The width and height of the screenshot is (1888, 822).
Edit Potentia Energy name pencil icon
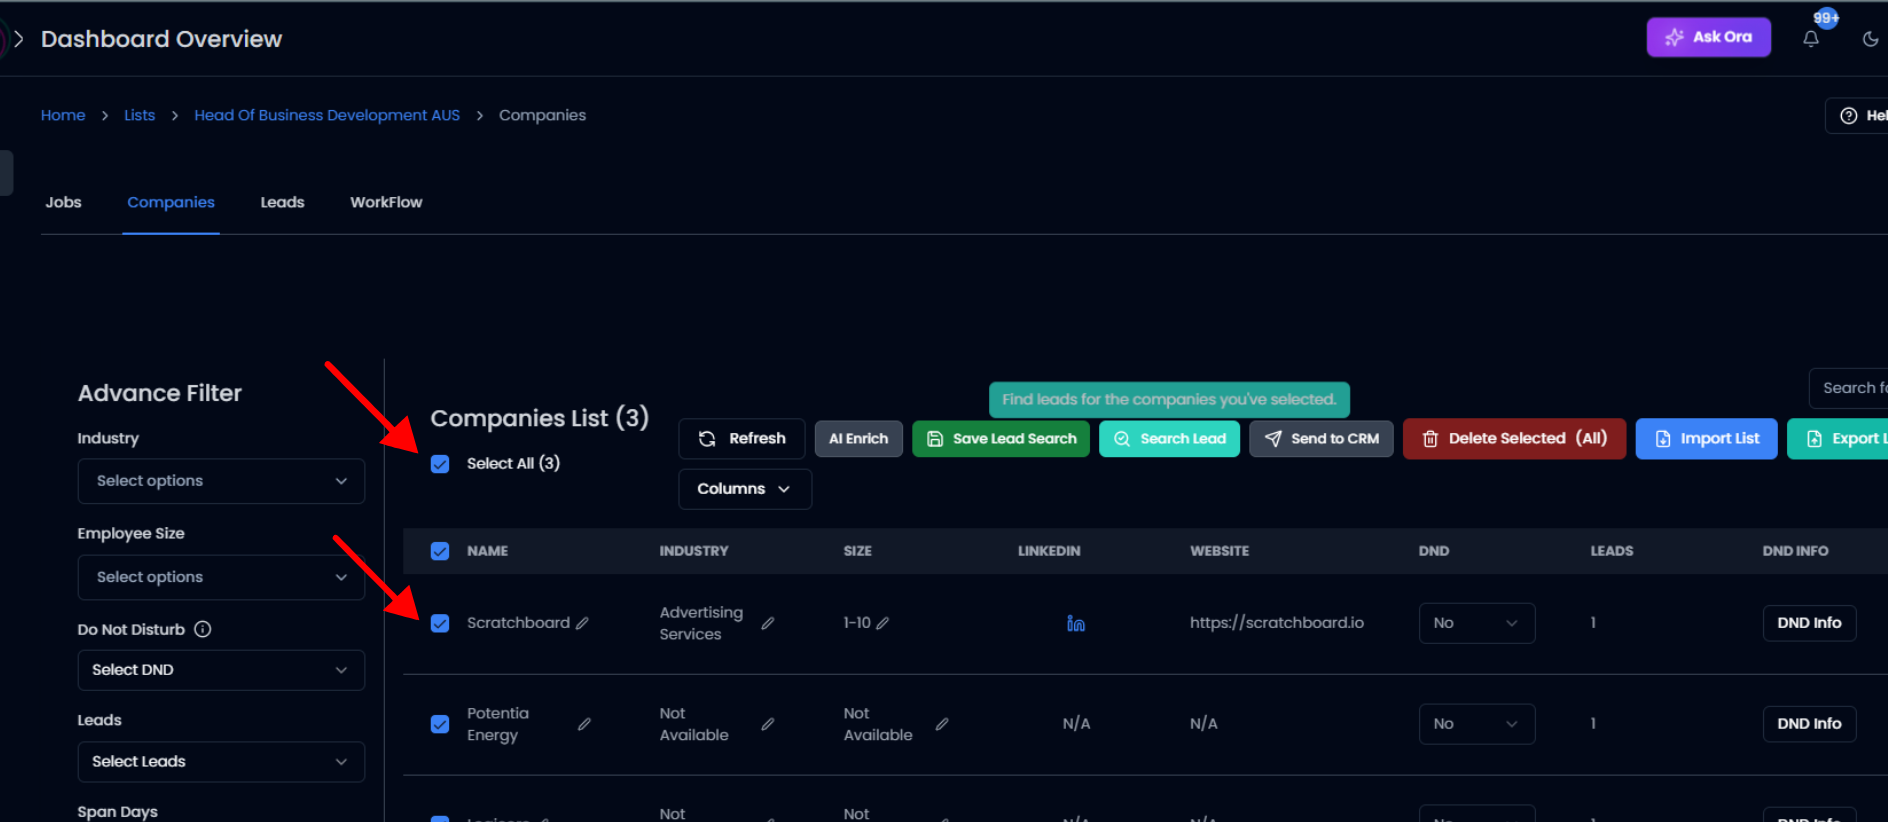(x=584, y=724)
